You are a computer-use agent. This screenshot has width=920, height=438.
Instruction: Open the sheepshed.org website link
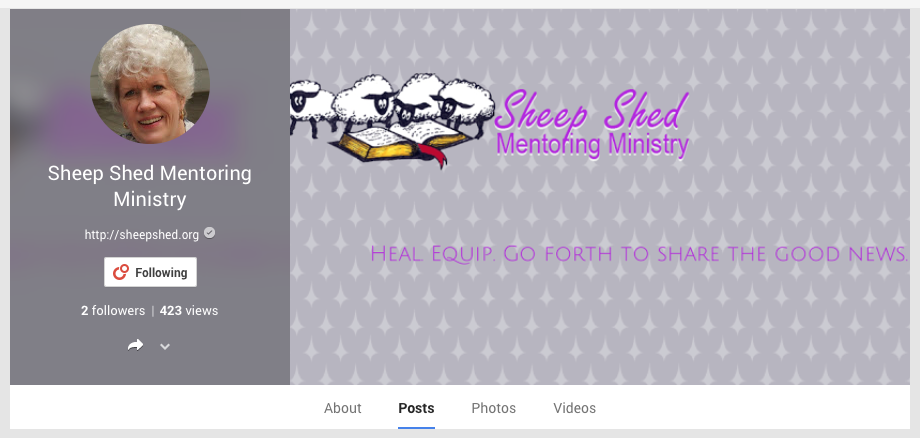141,235
